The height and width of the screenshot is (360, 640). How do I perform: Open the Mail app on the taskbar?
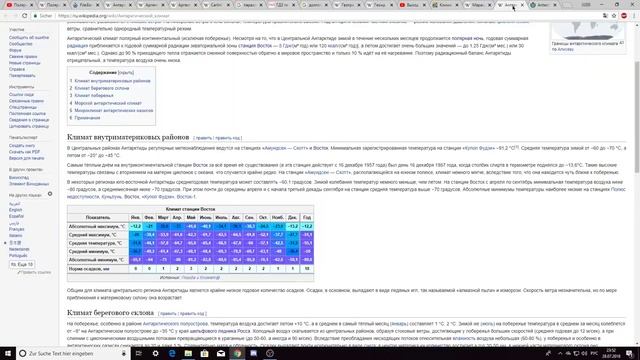tap(221, 353)
